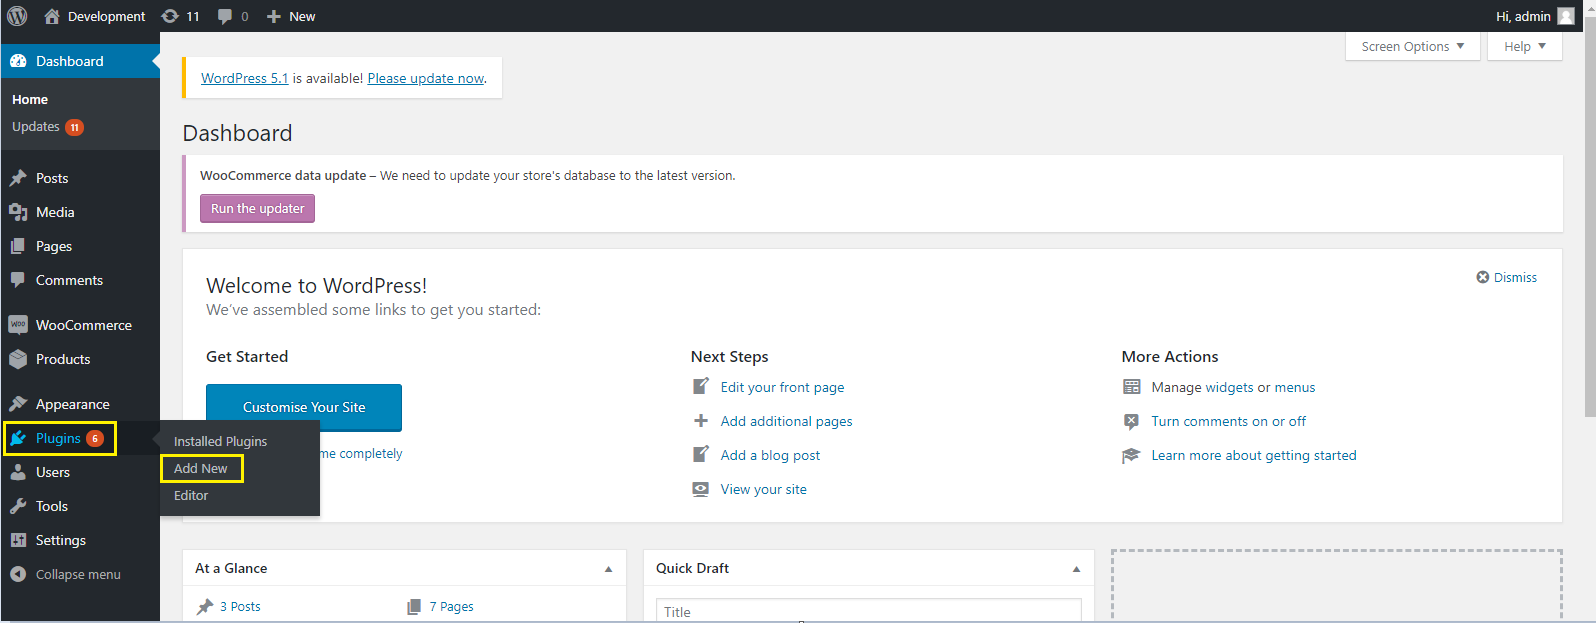This screenshot has height=623, width=1596.
Task: Select Installed Plugins from flyout
Action: click(221, 441)
